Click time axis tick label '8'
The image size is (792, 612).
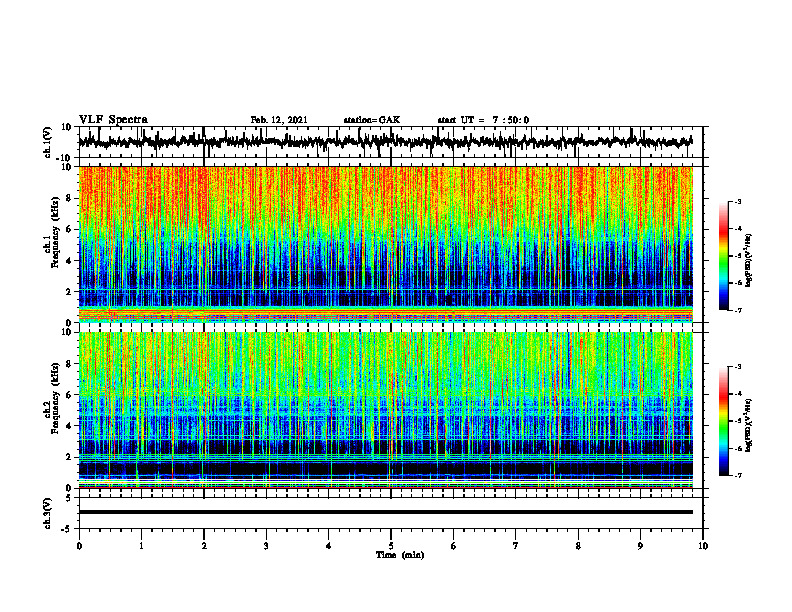pyautogui.click(x=578, y=546)
